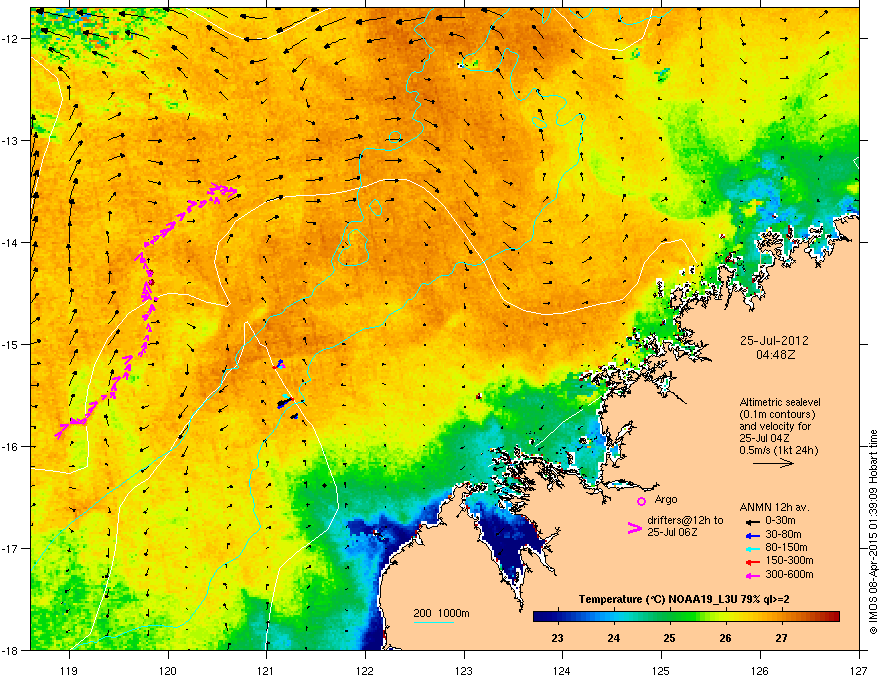Click the longitude axis label '121'
Image resolution: width=880 pixels, height=680 pixels.
(x=266, y=670)
